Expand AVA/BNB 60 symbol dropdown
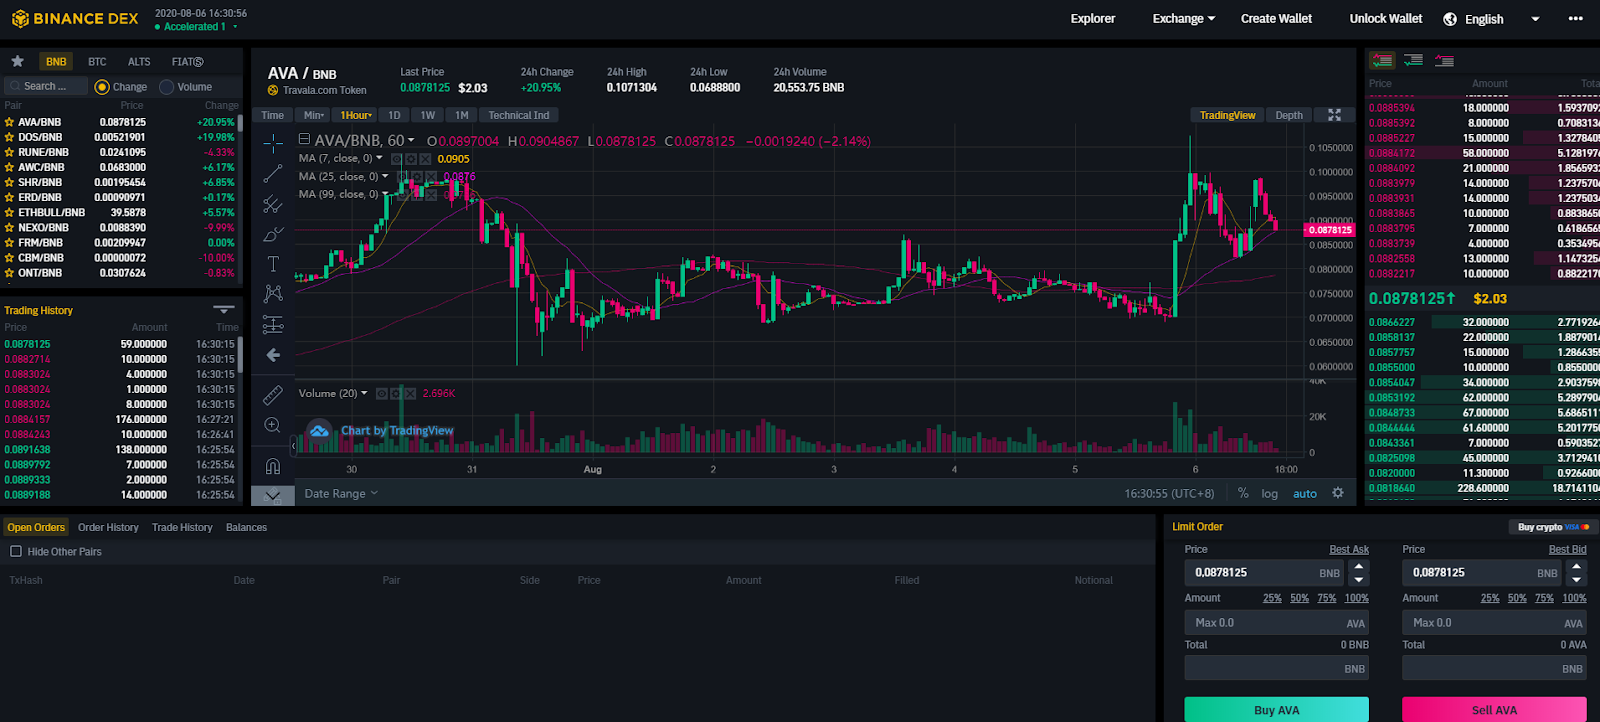1600x722 pixels. point(411,141)
